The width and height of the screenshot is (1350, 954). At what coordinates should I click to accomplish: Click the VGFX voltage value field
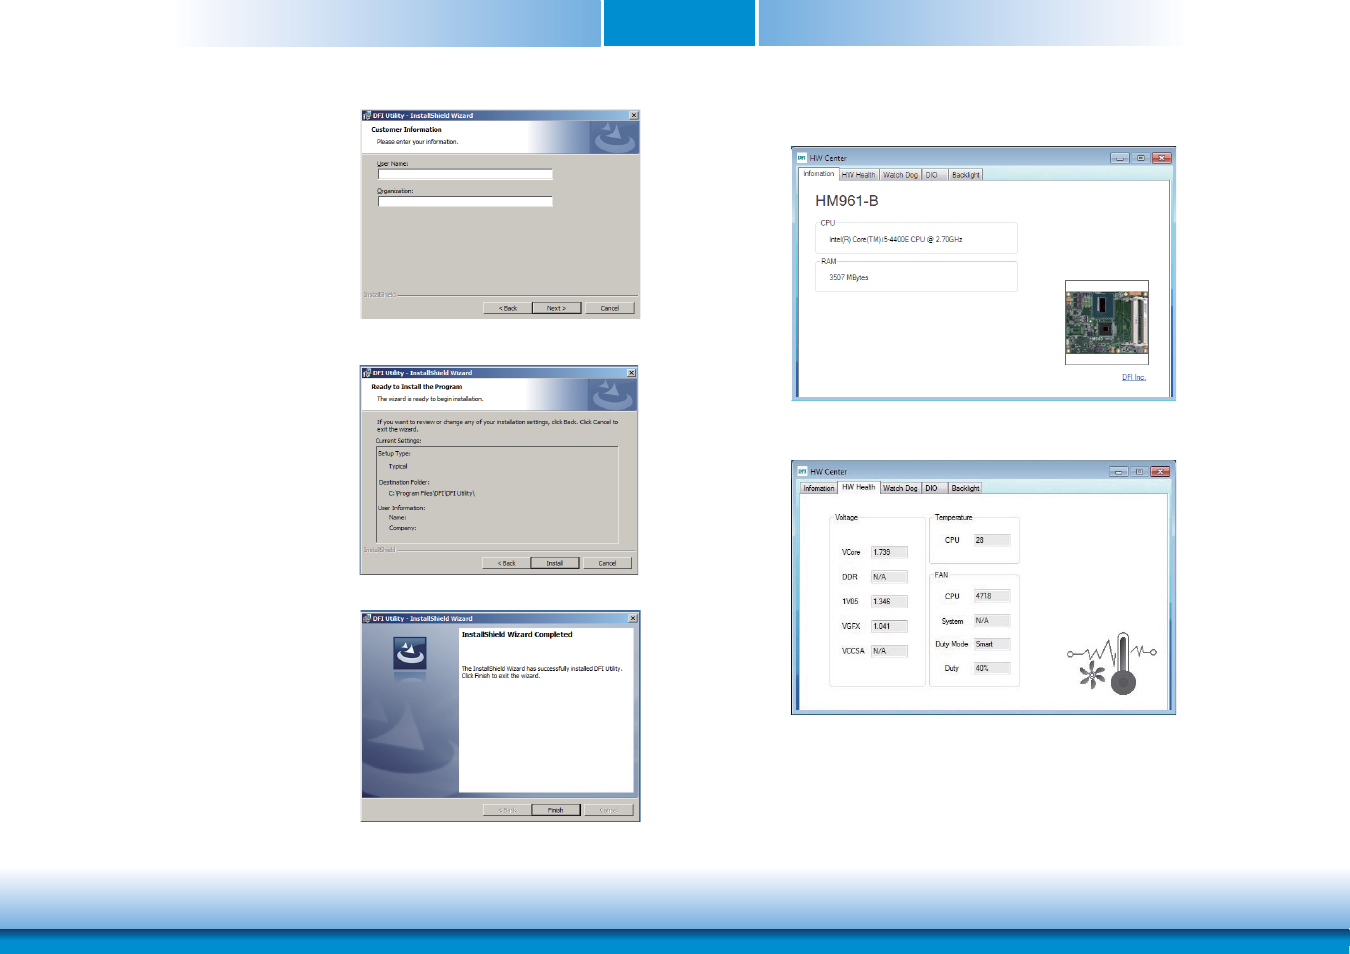889,626
